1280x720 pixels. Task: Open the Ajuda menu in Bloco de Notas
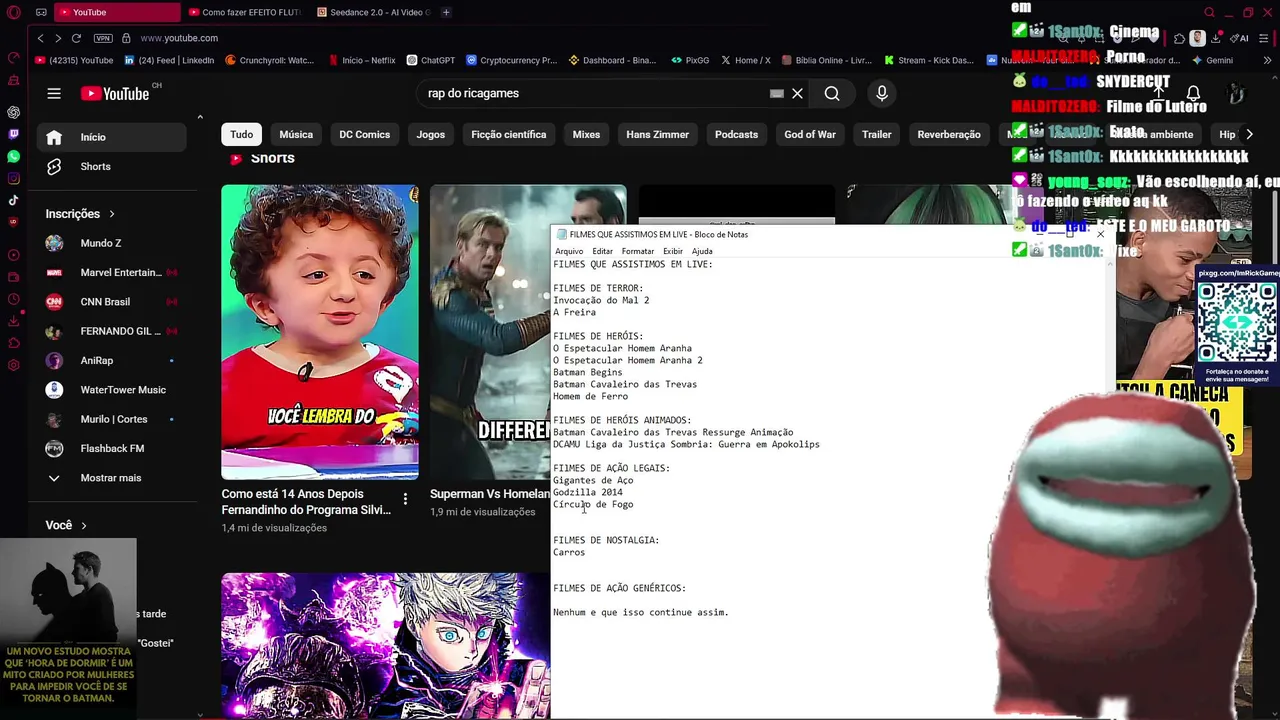[702, 251]
